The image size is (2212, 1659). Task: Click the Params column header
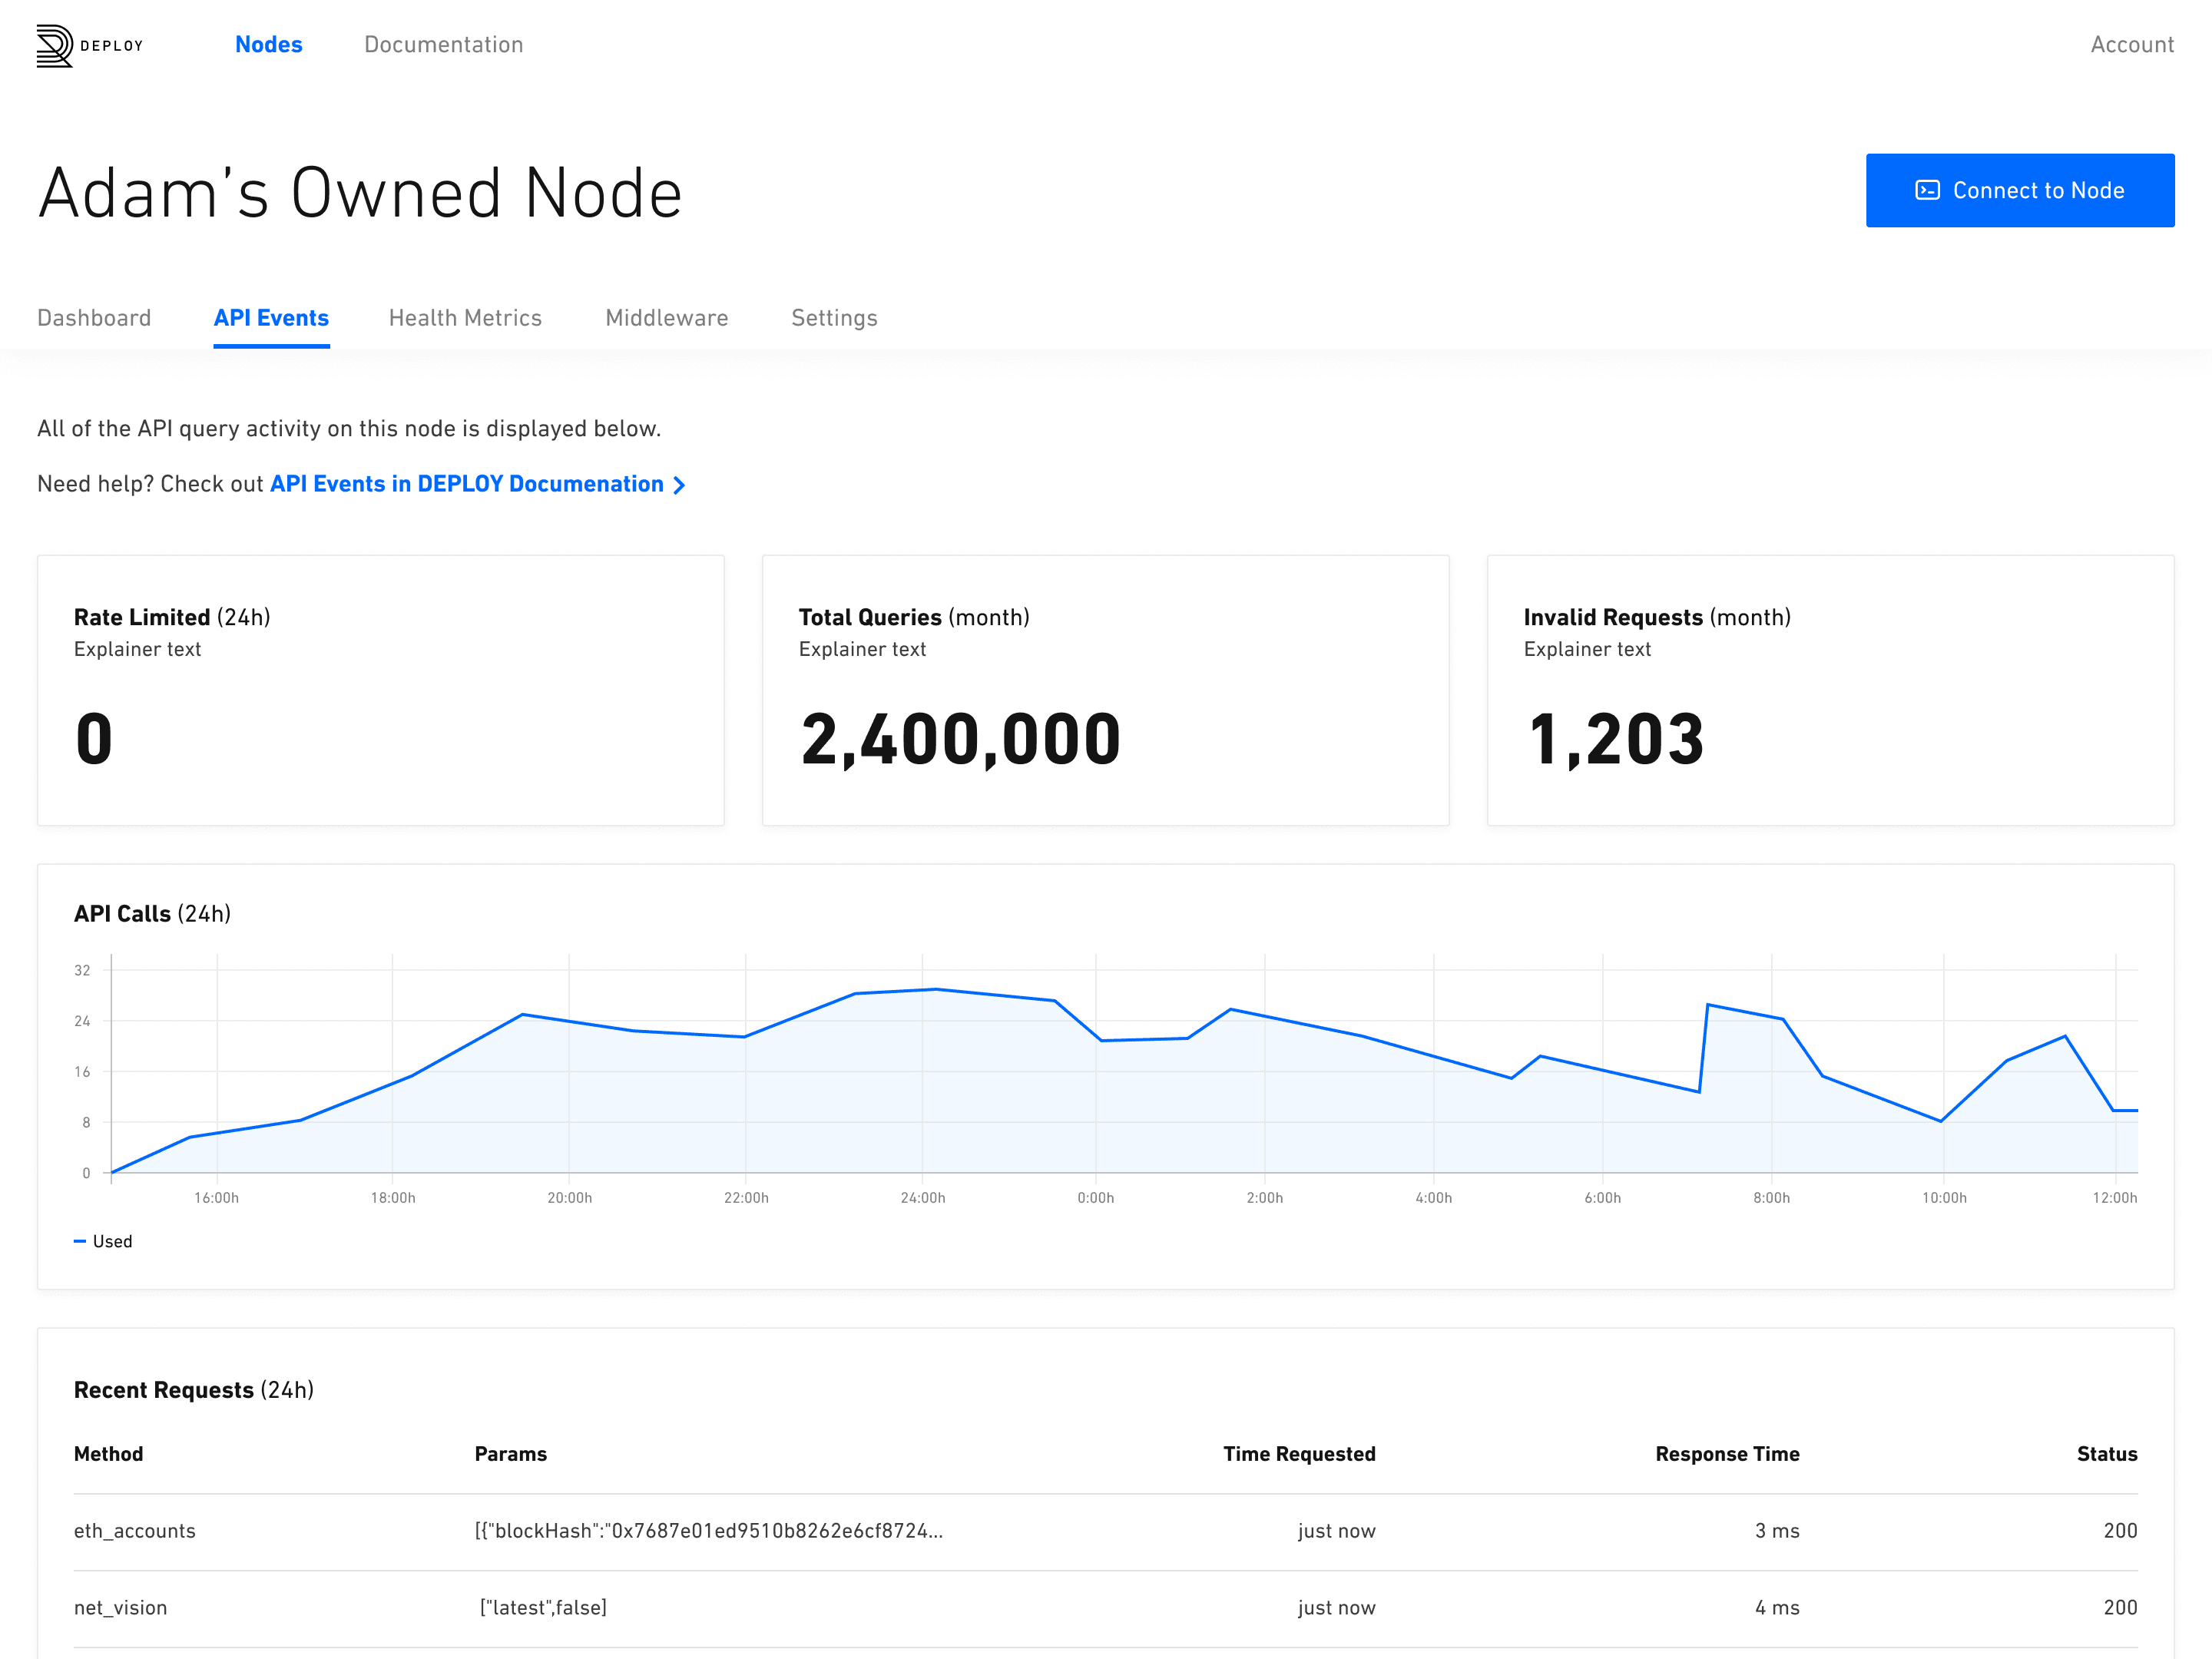tap(510, 1454)
